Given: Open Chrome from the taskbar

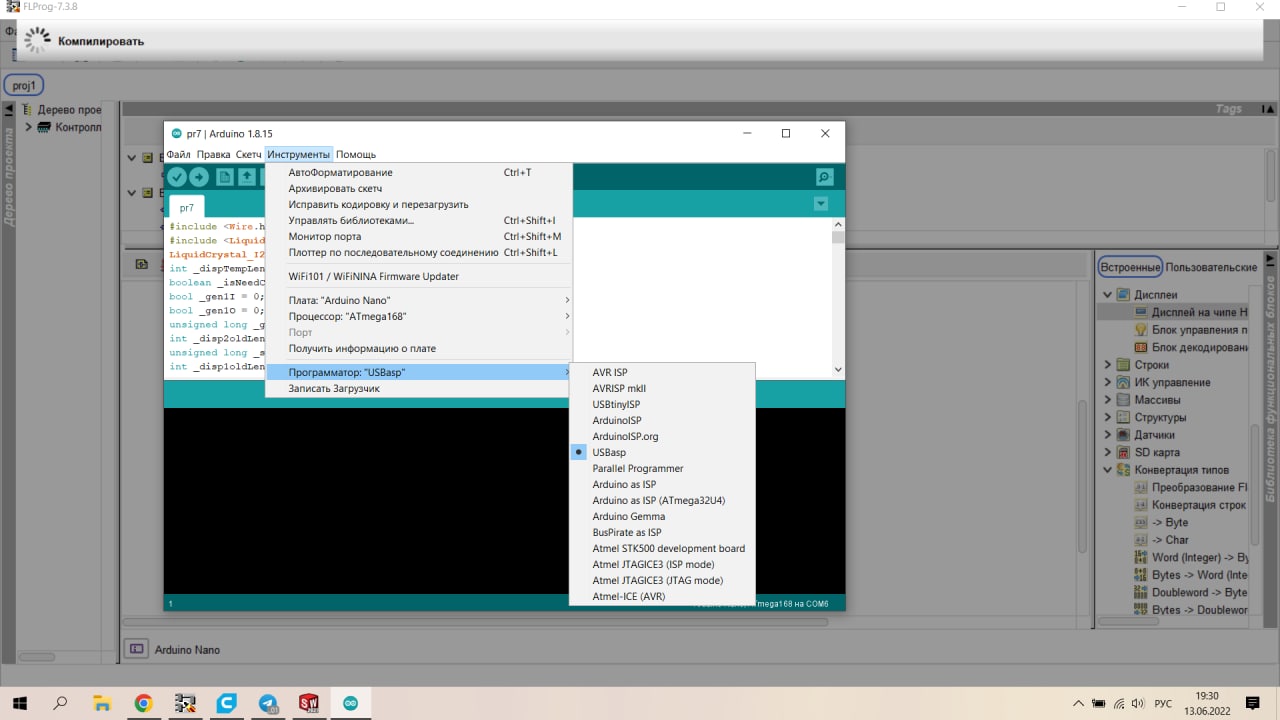Looking at the screenshot, I should (x=143, y=703).
